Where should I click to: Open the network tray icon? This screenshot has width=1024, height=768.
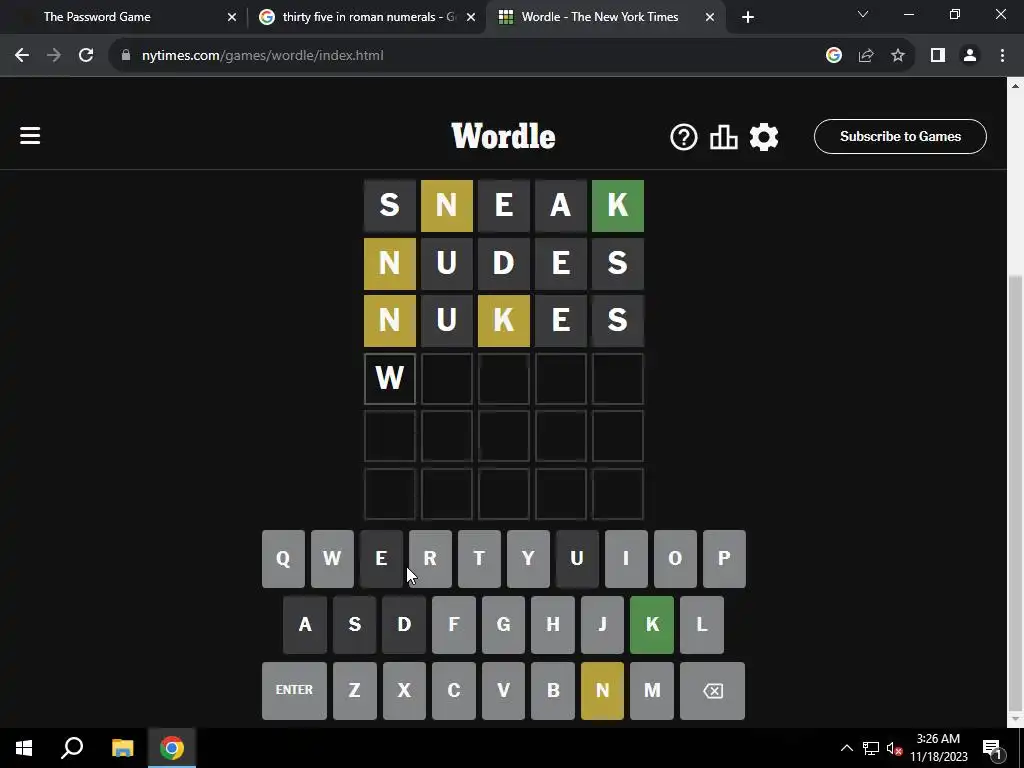pos(871,748)
